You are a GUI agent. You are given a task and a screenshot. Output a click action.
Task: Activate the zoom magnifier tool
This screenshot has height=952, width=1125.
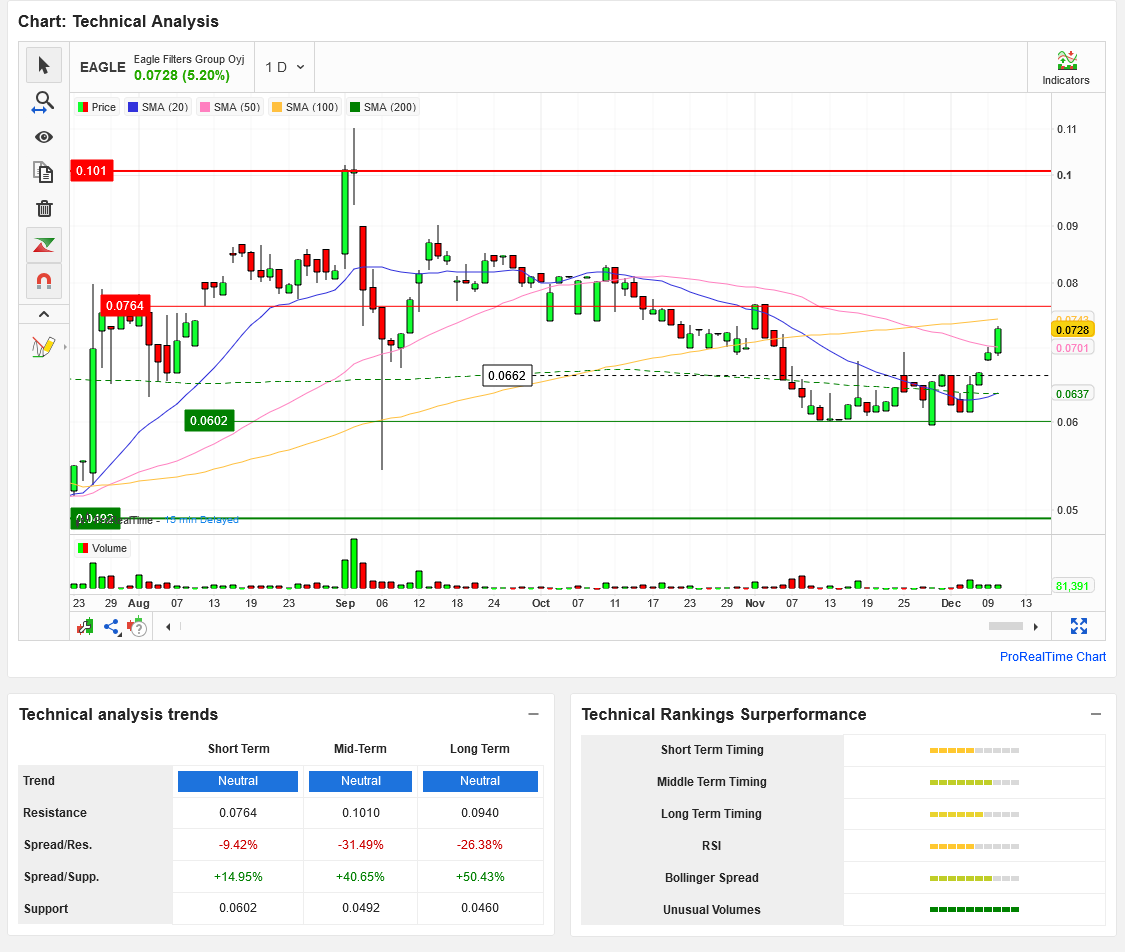coord(43,101)
